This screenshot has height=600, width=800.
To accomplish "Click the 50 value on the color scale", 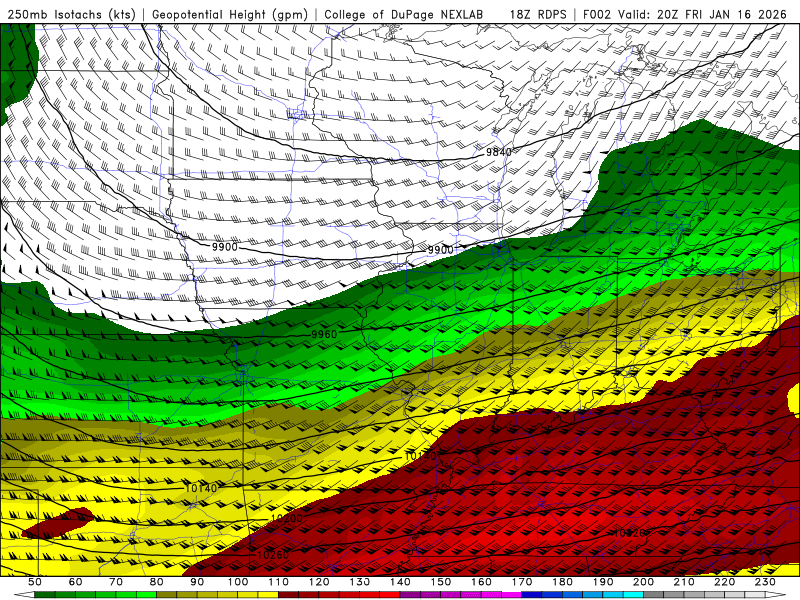I will 35,582.
